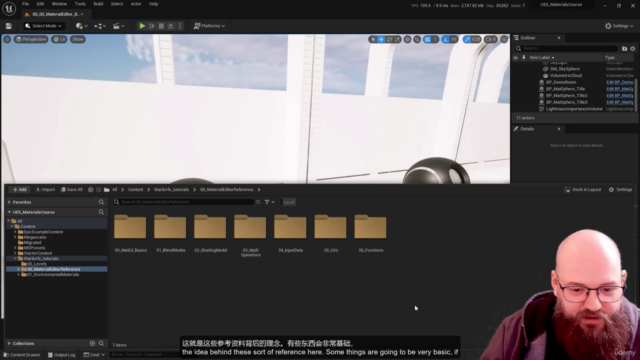Click Save All in Content Browser
Screen dimensions: 640x360
72,189
